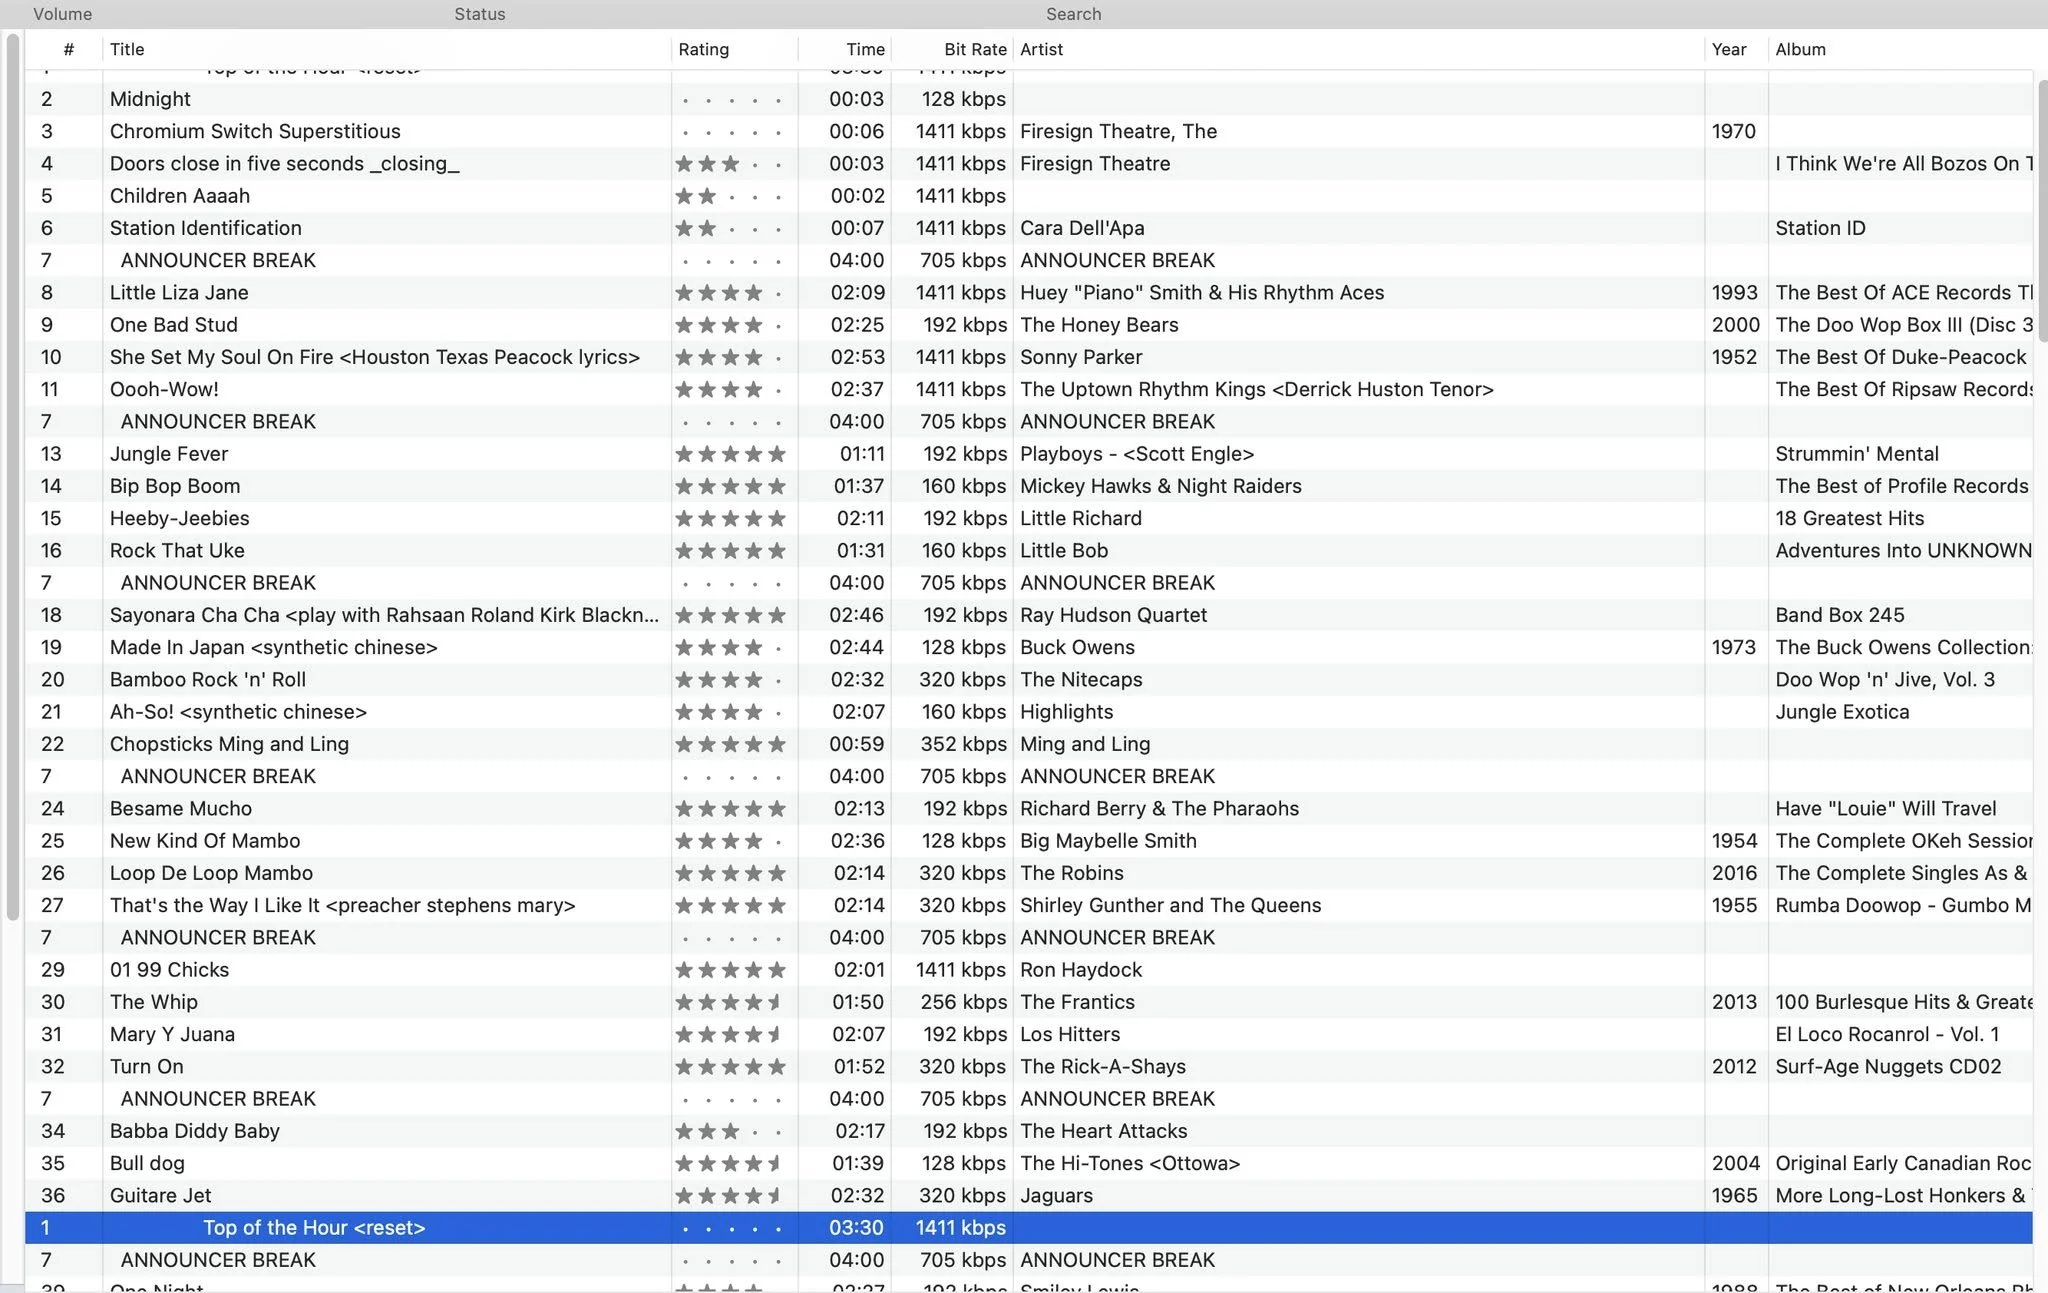
Task: Click Jungle Fever five-star rating
Action: coord(730,454)
